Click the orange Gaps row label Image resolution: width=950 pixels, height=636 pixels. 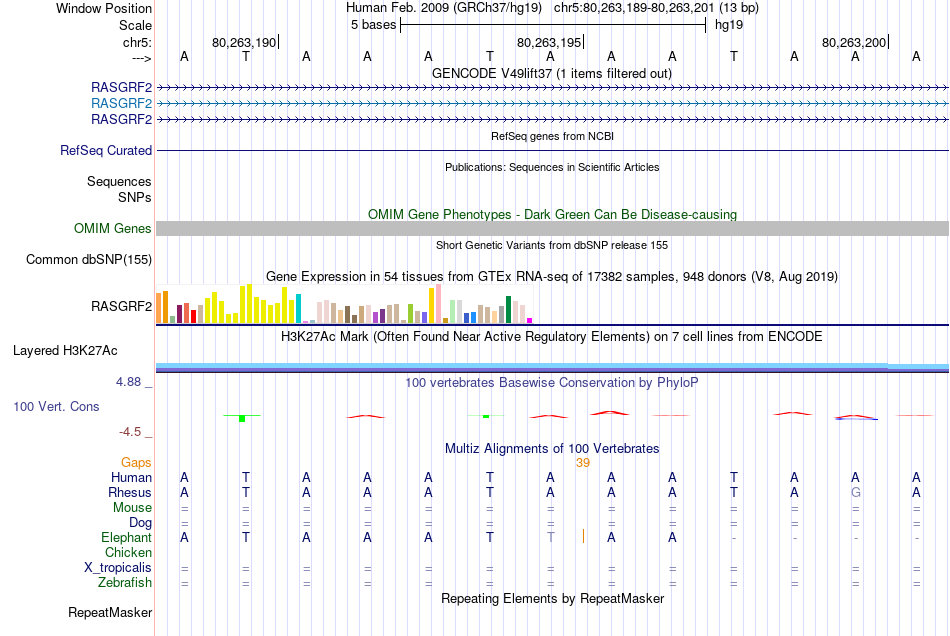pyautogui.click(x=136, y=463)
